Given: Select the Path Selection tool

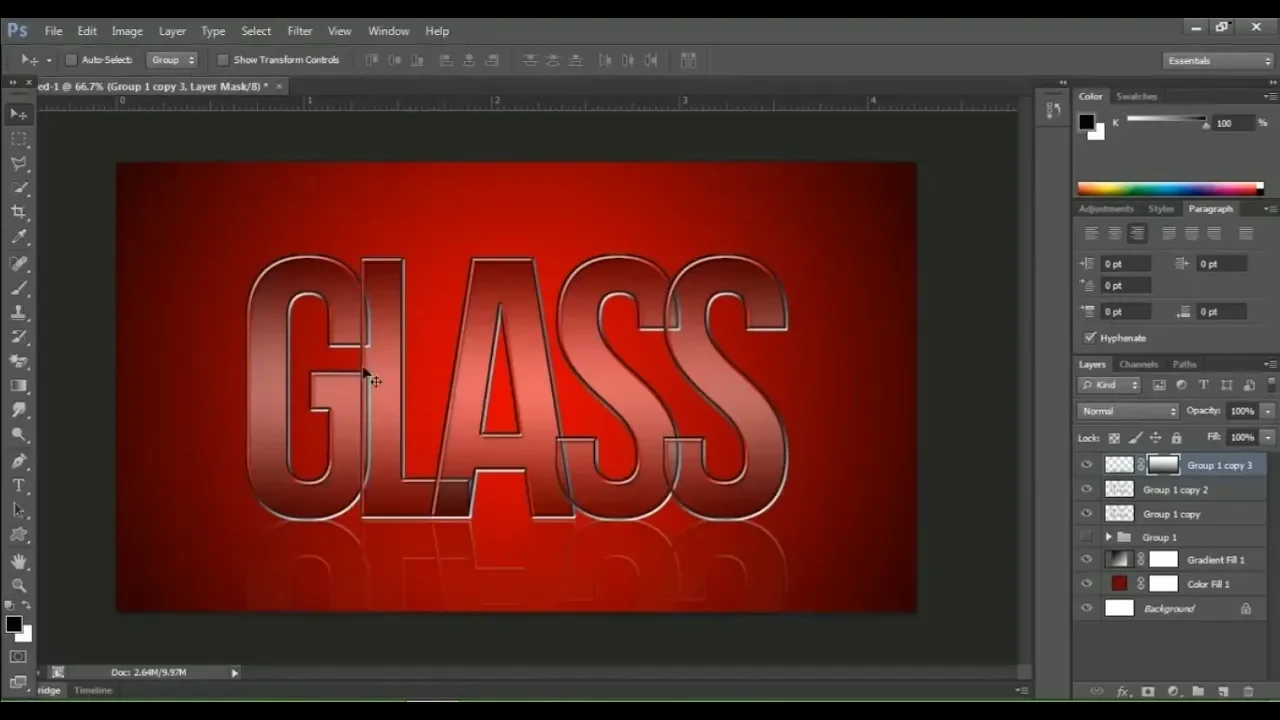Looking at the screenshot, I should pyautogui.click(x=19, y=510).
